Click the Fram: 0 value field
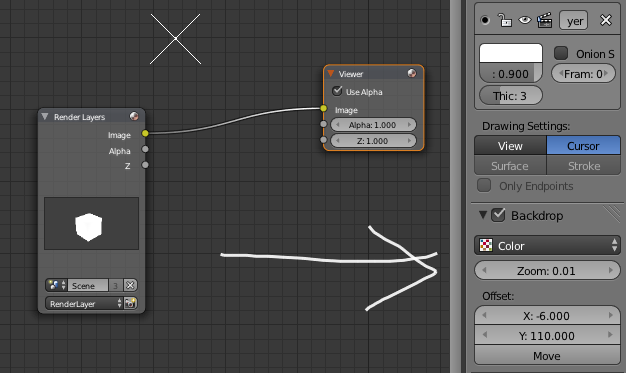 tap(583, 73)
